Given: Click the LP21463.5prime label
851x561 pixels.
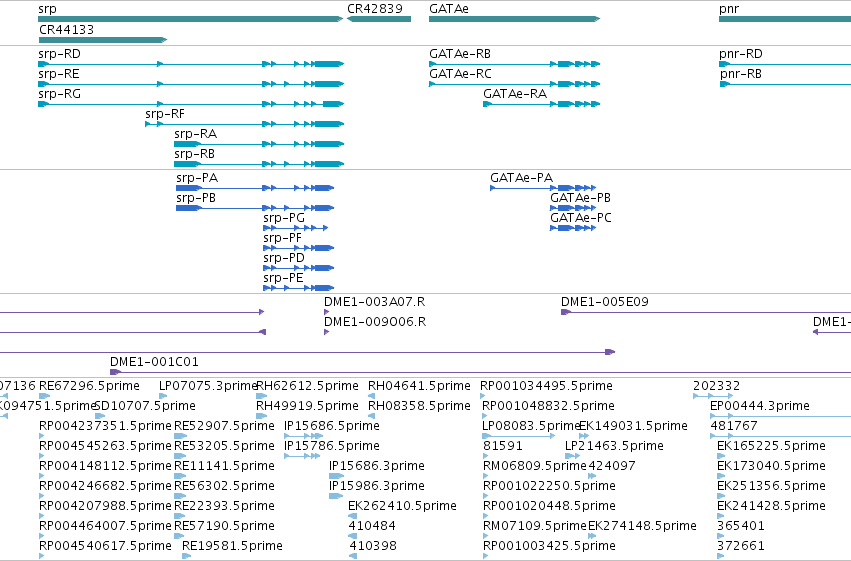Looking at the screenshot, I should 614,446.
